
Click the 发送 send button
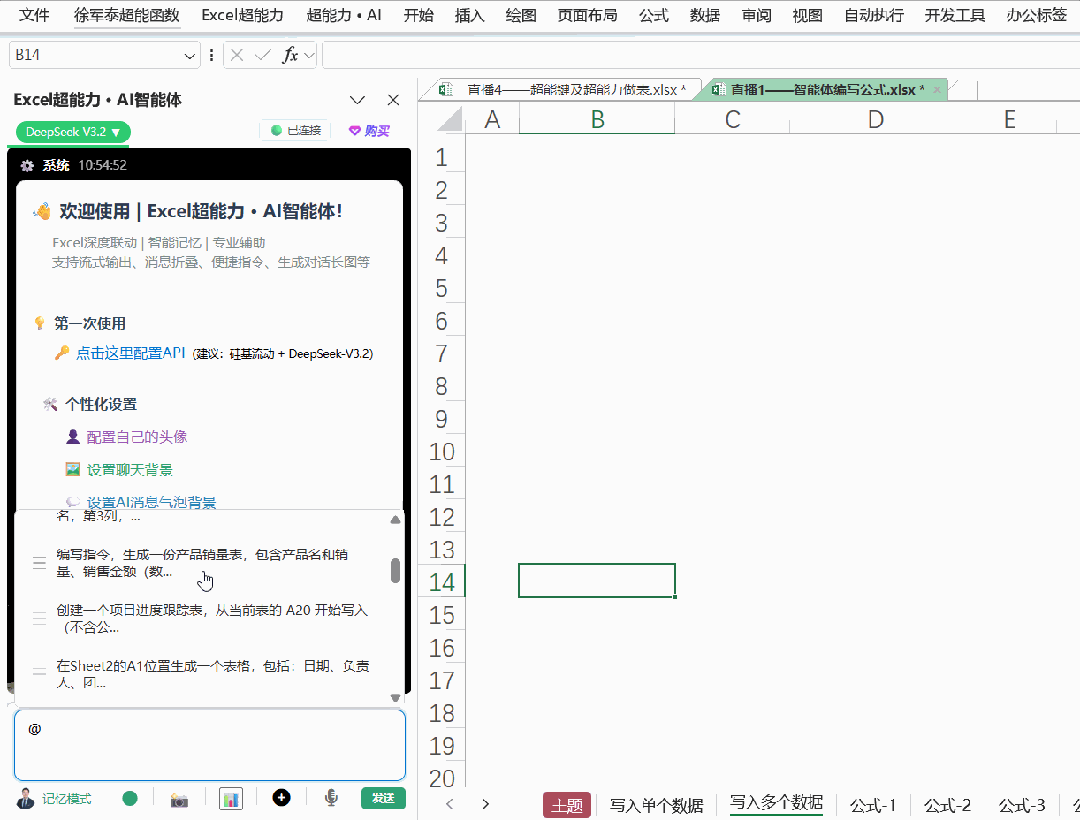pyautogui.click(x=383, y=798)
